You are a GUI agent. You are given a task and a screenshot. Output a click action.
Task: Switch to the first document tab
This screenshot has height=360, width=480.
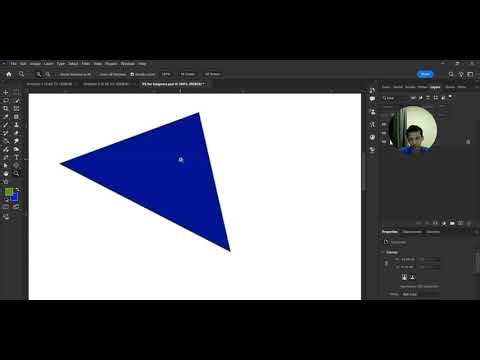coord(49,84)
